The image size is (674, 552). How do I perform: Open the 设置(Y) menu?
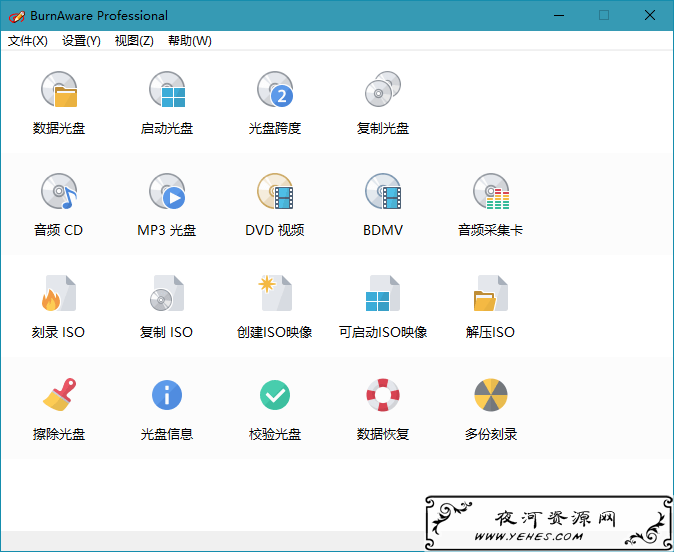[x=81, y=41]
